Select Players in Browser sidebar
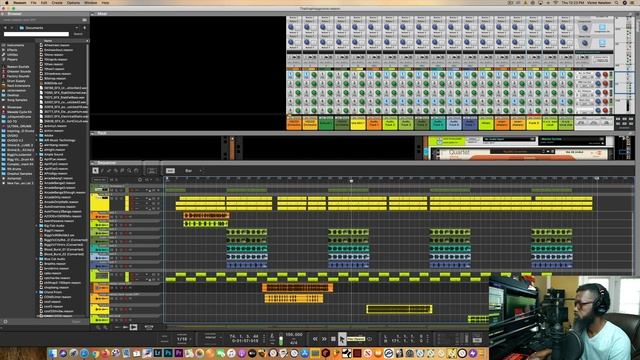The image size is (640, 360). coord(12,59)
